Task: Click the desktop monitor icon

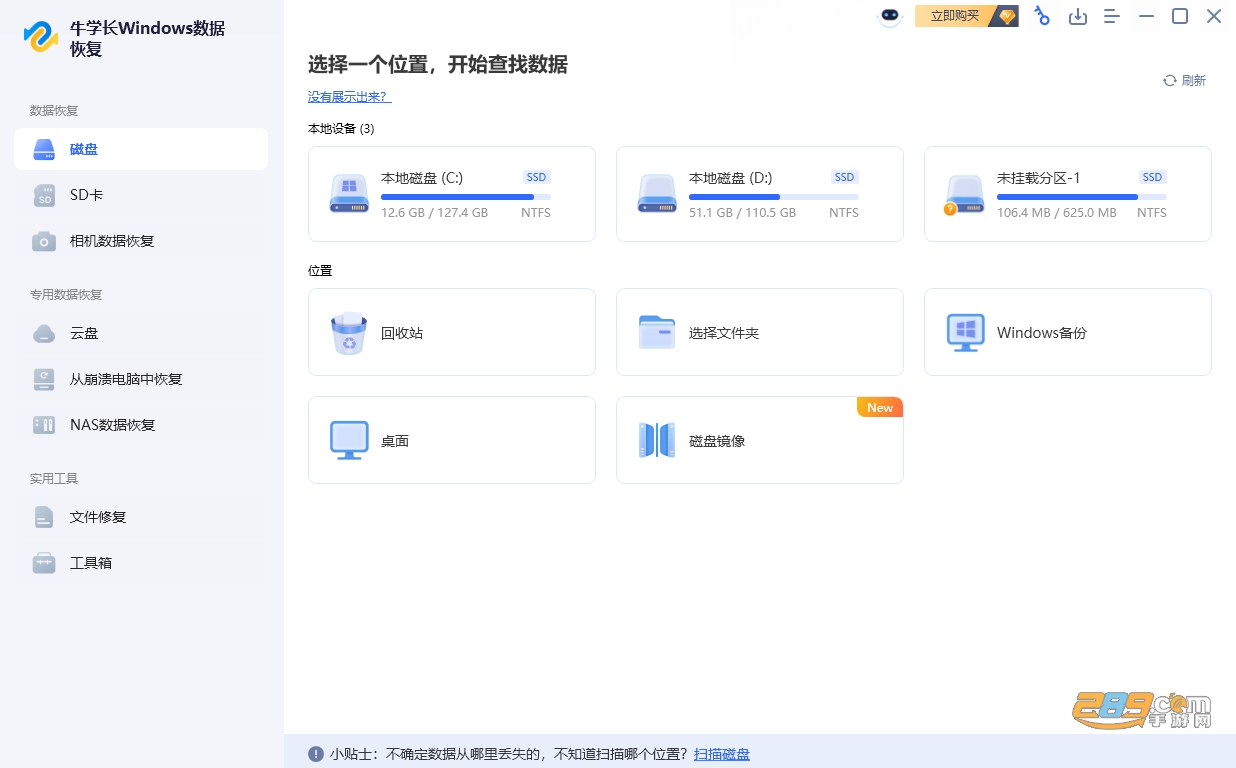Action: point(349,441)
